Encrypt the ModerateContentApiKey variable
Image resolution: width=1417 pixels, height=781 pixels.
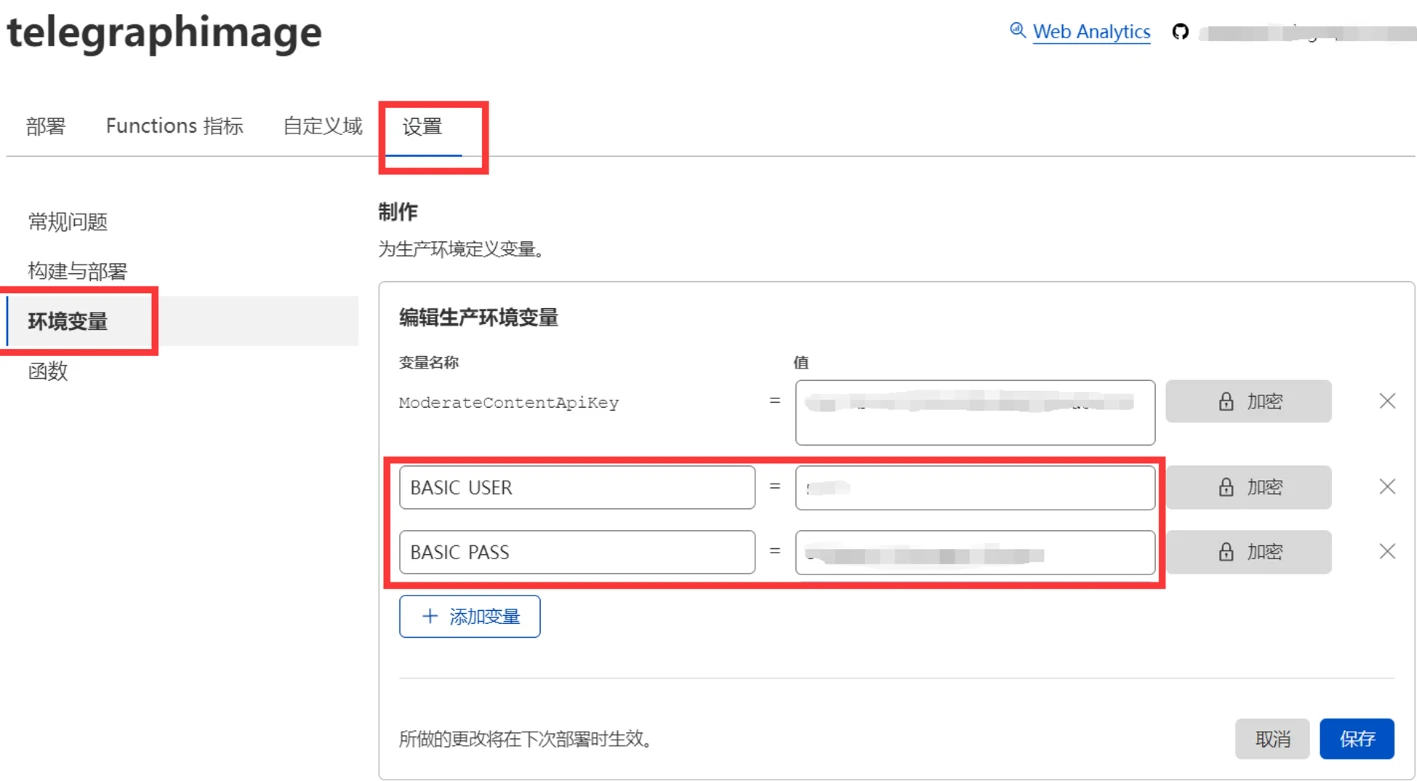(1248, 402)
